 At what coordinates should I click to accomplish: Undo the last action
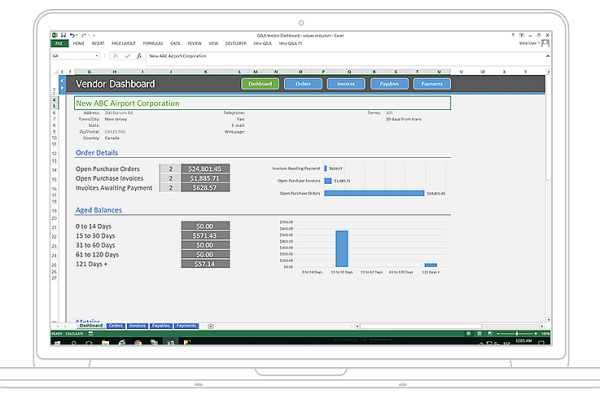point(72,35)
